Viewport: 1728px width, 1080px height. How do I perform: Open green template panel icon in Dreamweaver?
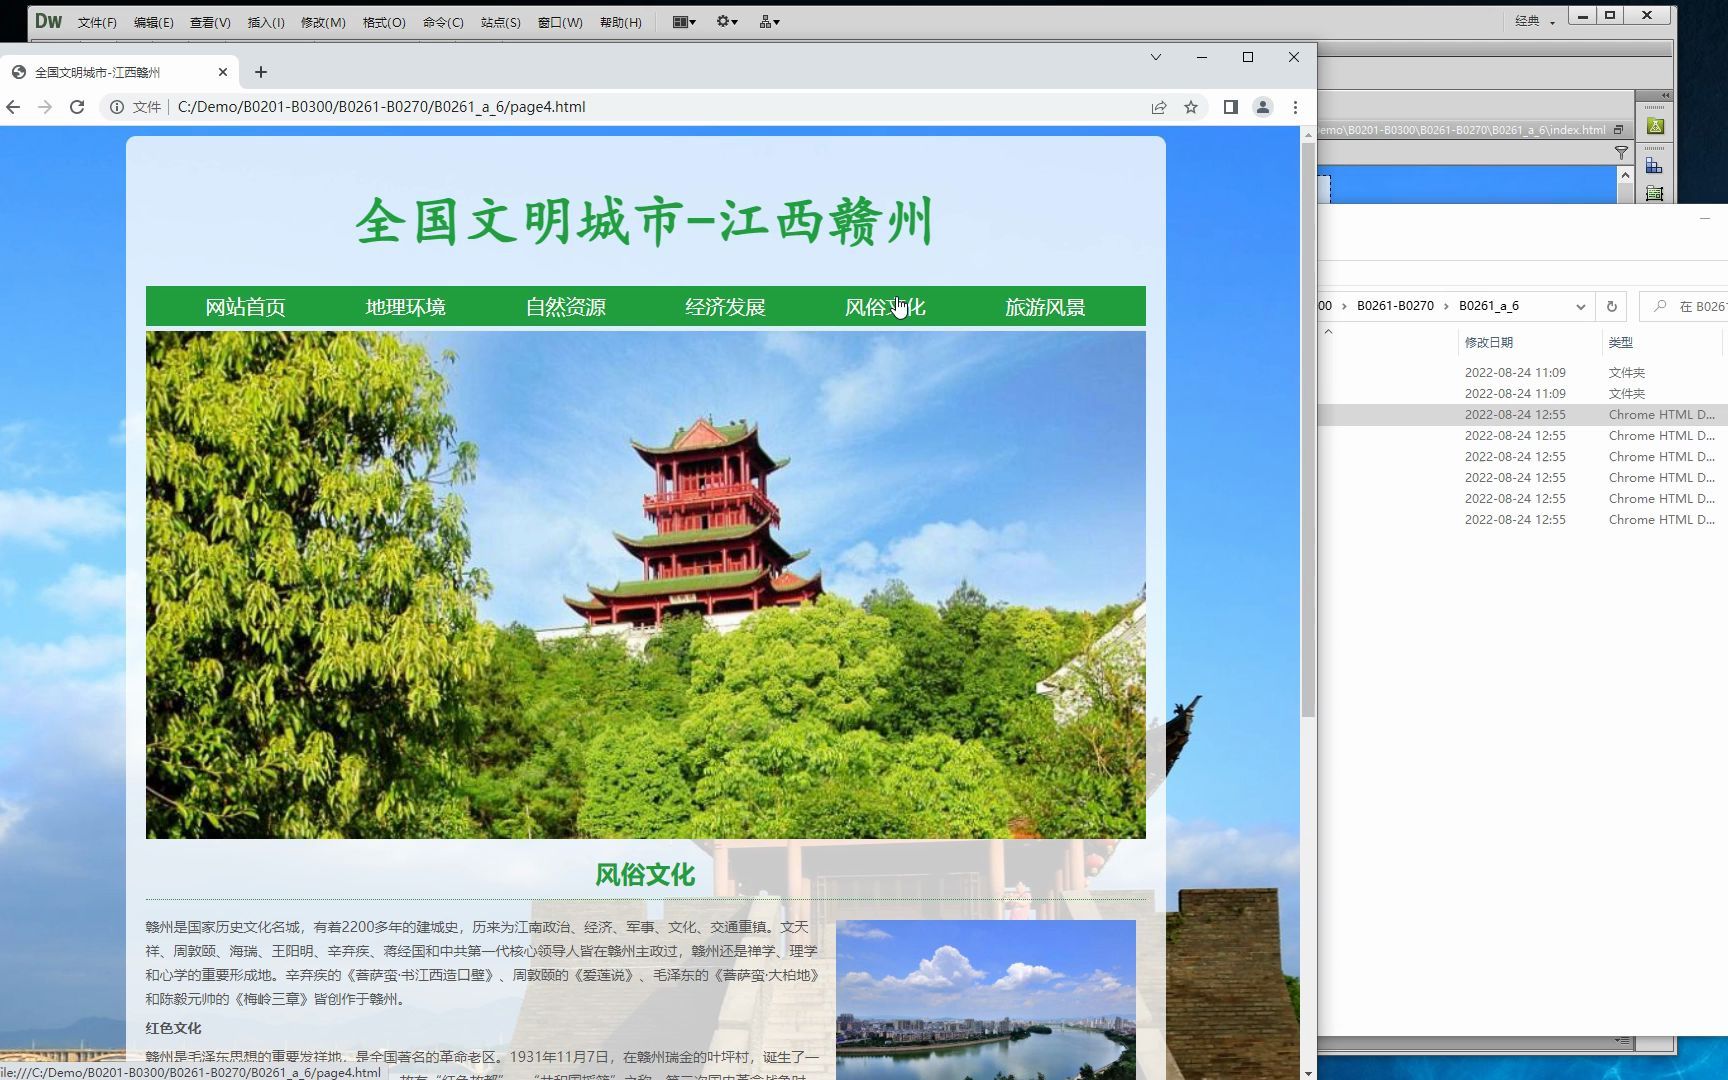(1655, 193)
